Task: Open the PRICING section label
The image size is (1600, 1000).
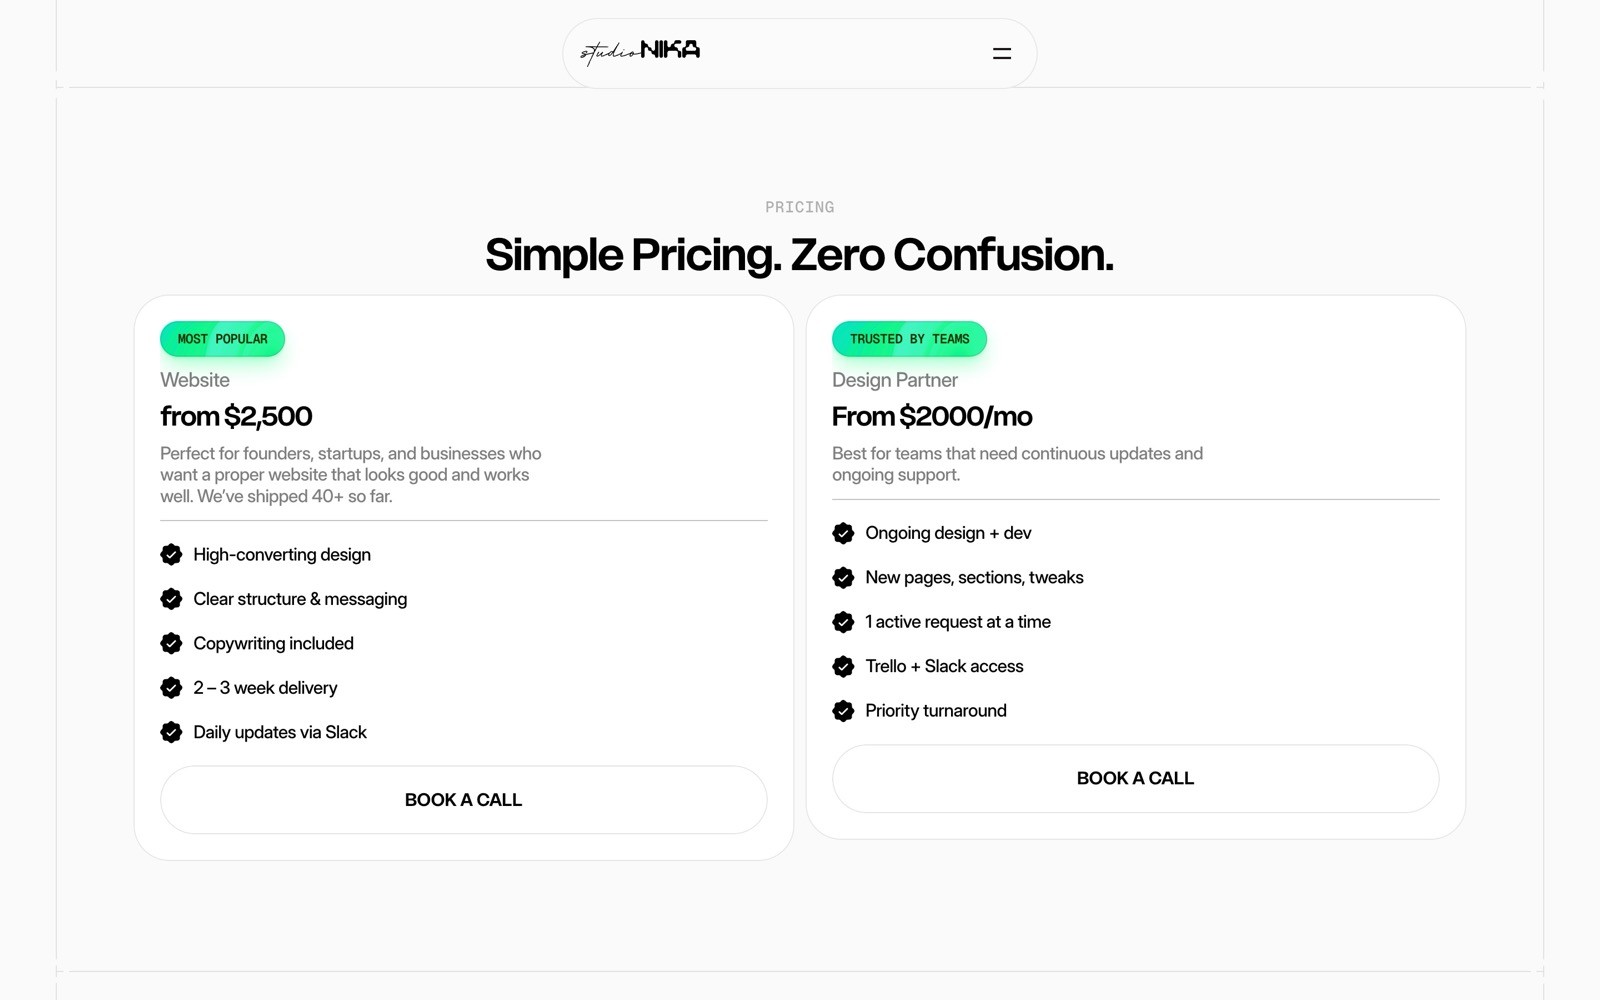Action: click(799, 207)
